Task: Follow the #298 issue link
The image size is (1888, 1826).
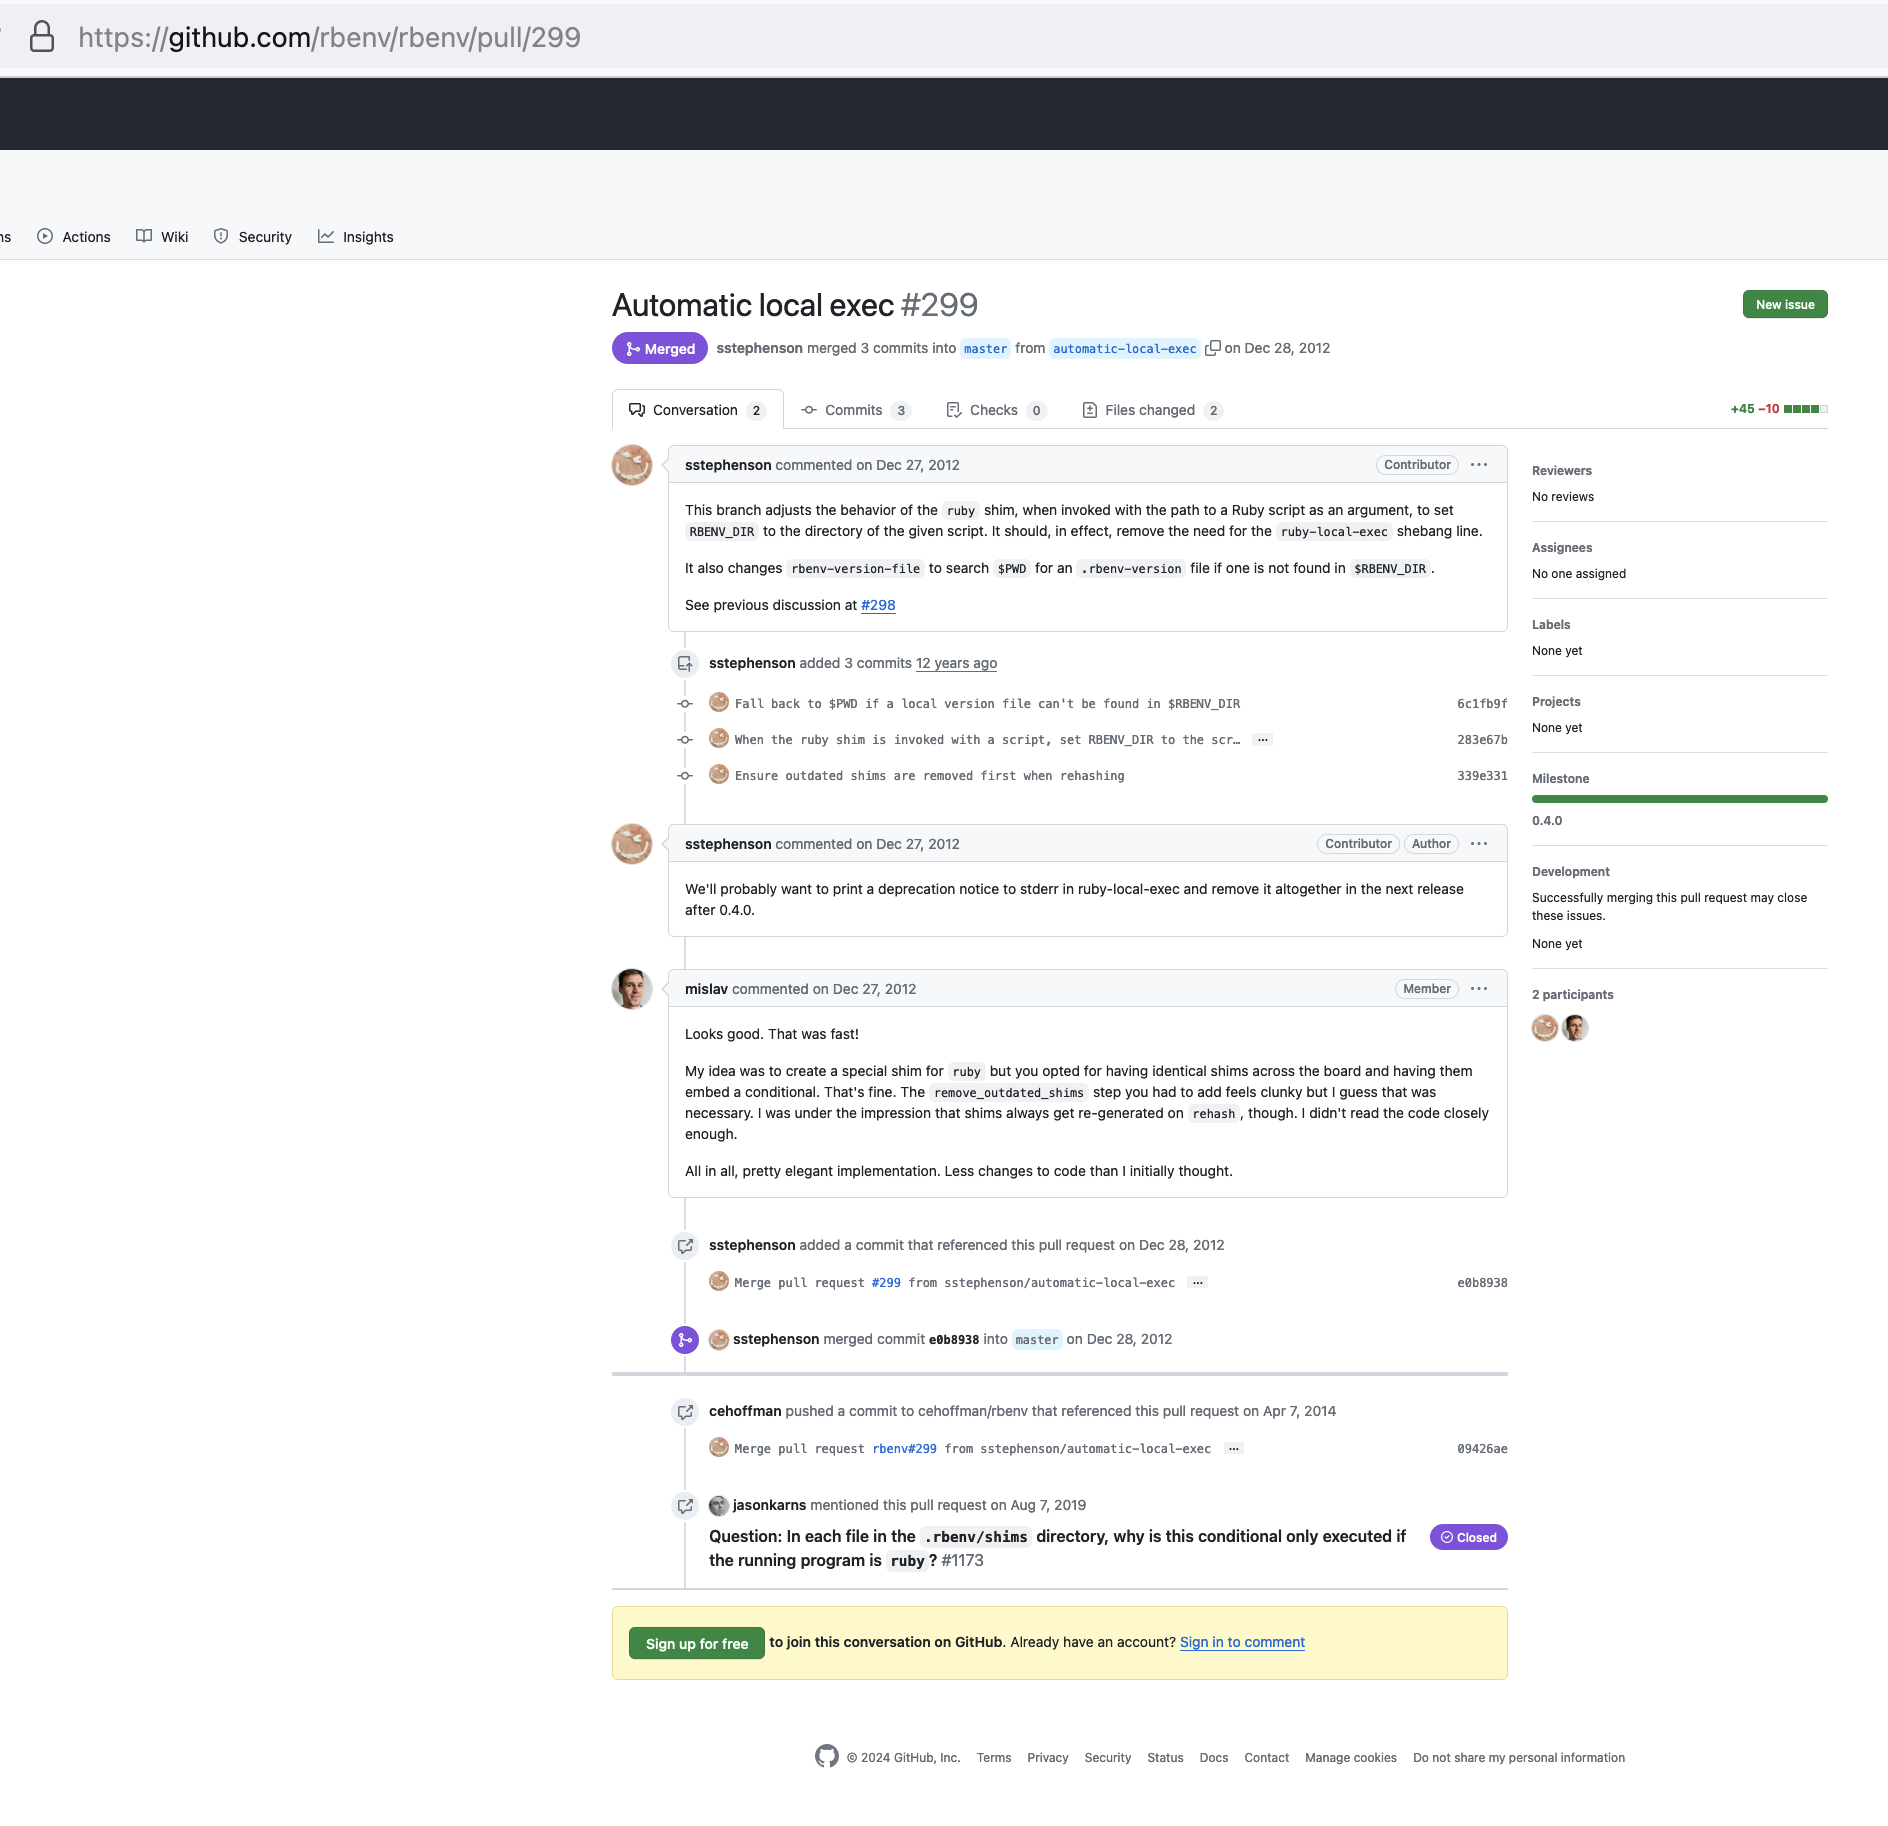Action: tap(878, 605)
